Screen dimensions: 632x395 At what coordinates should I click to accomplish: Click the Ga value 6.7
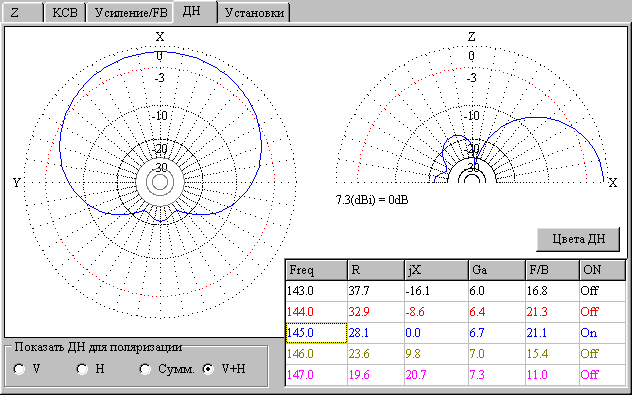pyautogui.click(x=497, y=333)
